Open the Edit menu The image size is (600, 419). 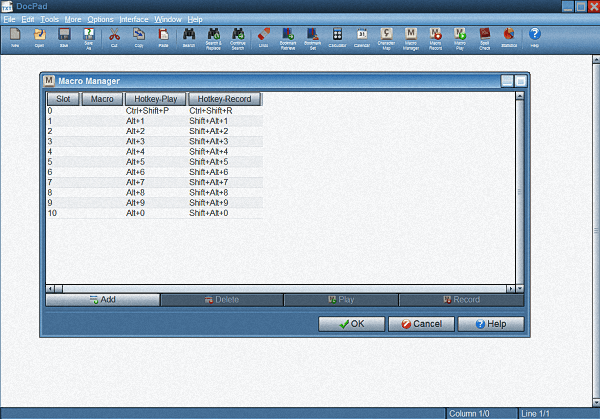click(28, 19)
